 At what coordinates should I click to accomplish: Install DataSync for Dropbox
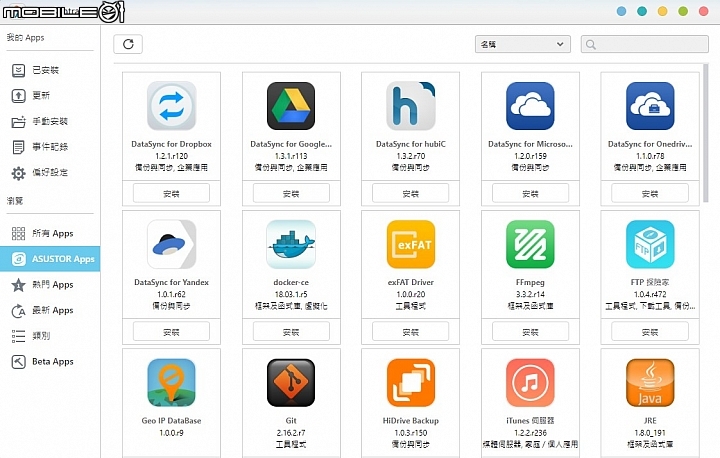(171, 193)
